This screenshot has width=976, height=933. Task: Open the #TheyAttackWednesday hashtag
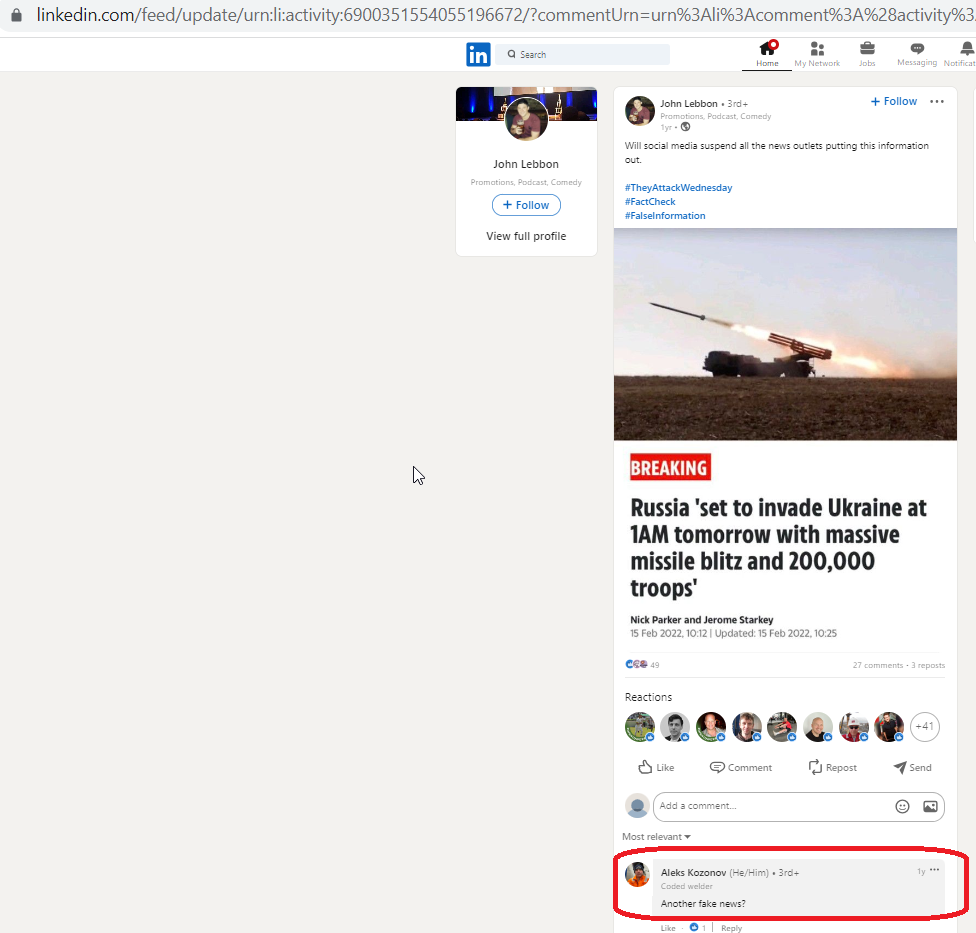pyautogui.click(x=678, y=187)
